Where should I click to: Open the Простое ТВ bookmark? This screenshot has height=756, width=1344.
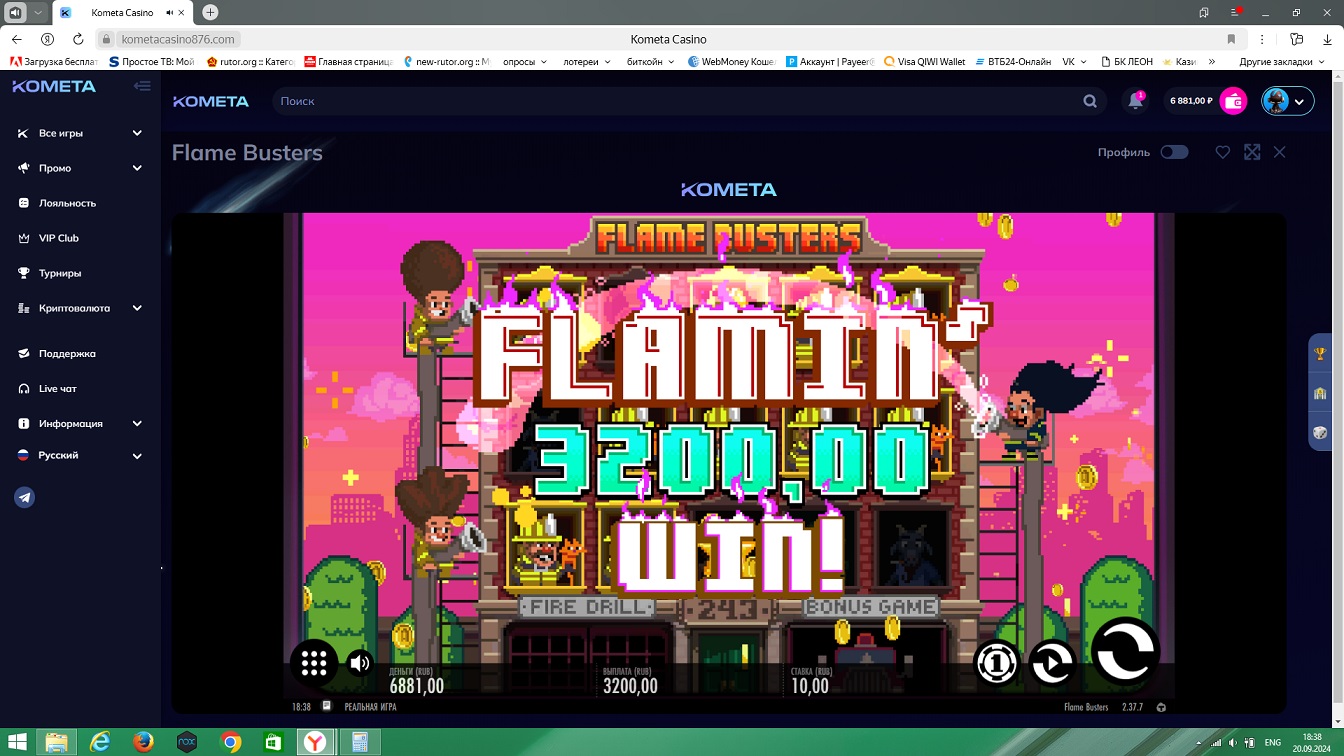[152, 61]
